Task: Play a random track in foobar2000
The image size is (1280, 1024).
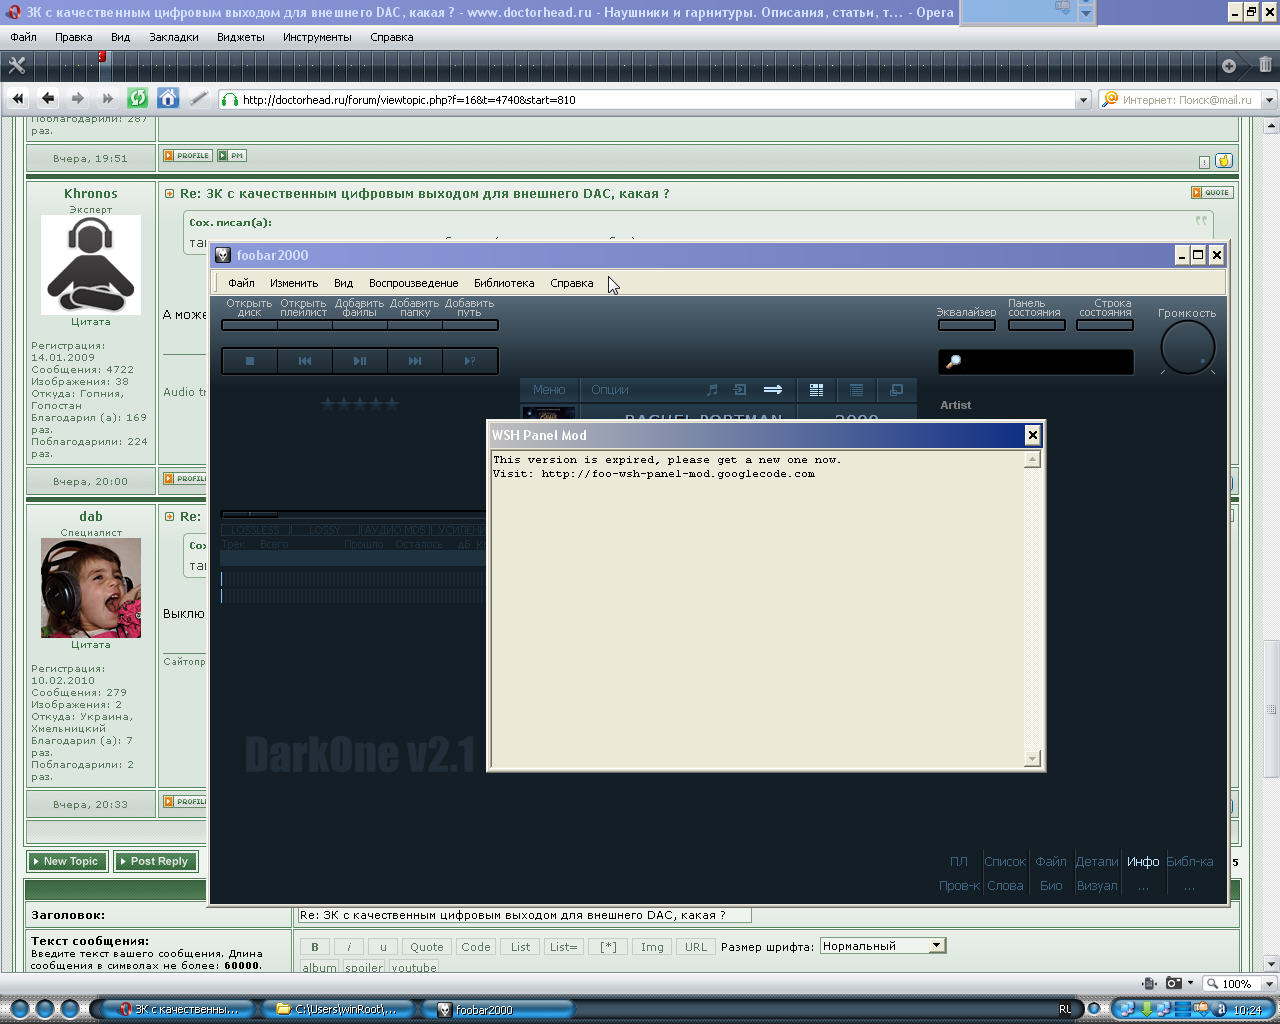Action: click(470, 361)
